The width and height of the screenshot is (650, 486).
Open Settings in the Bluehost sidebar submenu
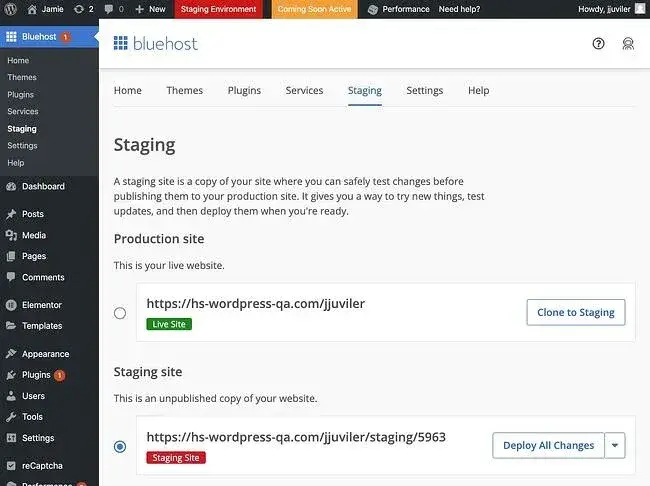(x=22, y=146)
